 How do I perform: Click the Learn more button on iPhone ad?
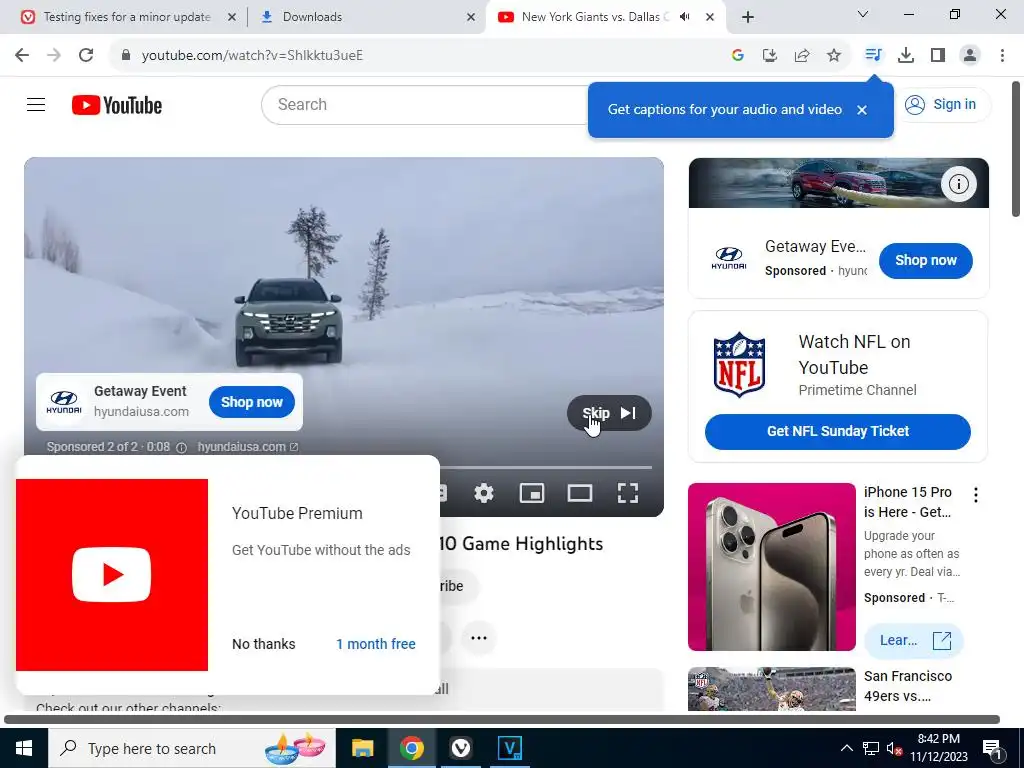click(x=914, y=641)
